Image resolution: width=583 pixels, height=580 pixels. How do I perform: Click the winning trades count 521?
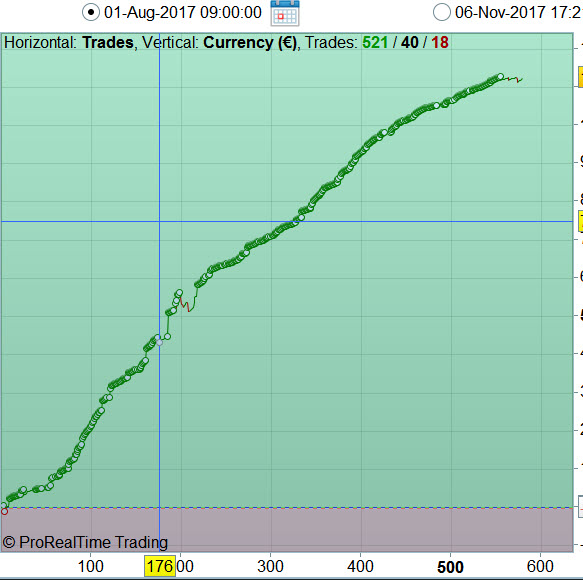375,42
